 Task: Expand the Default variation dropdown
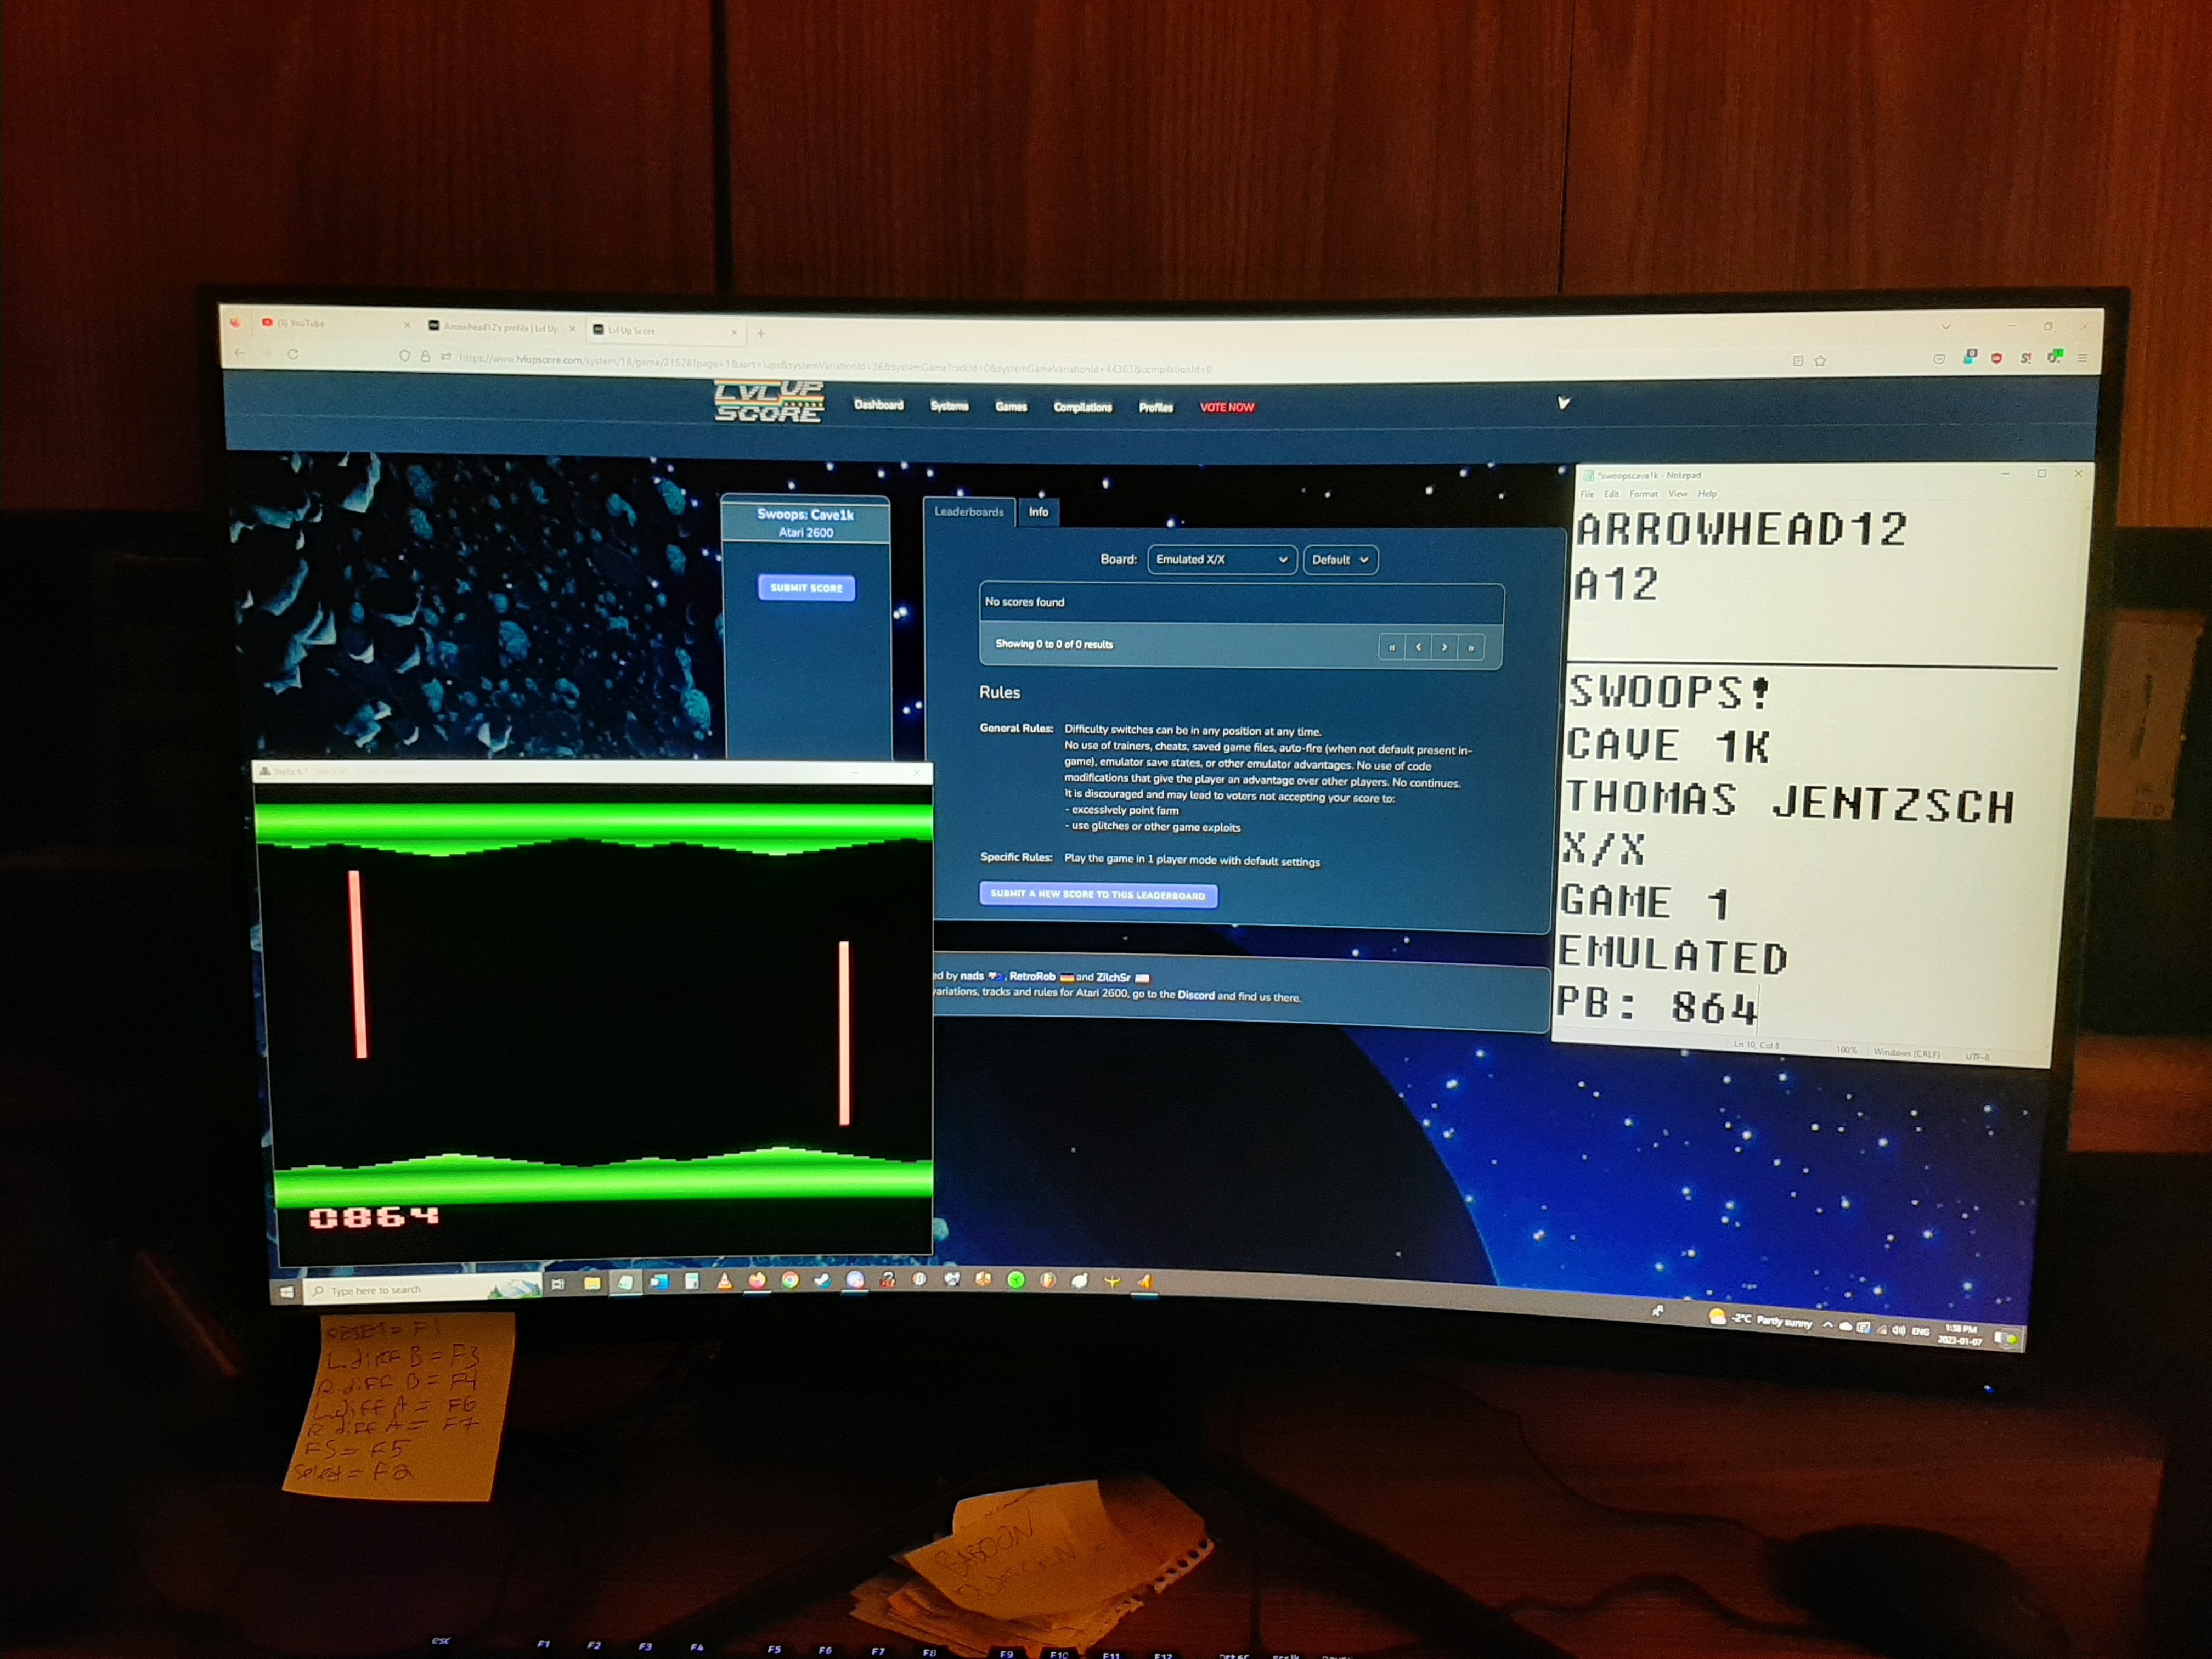pyautogui.click(x=1340, y=560)
